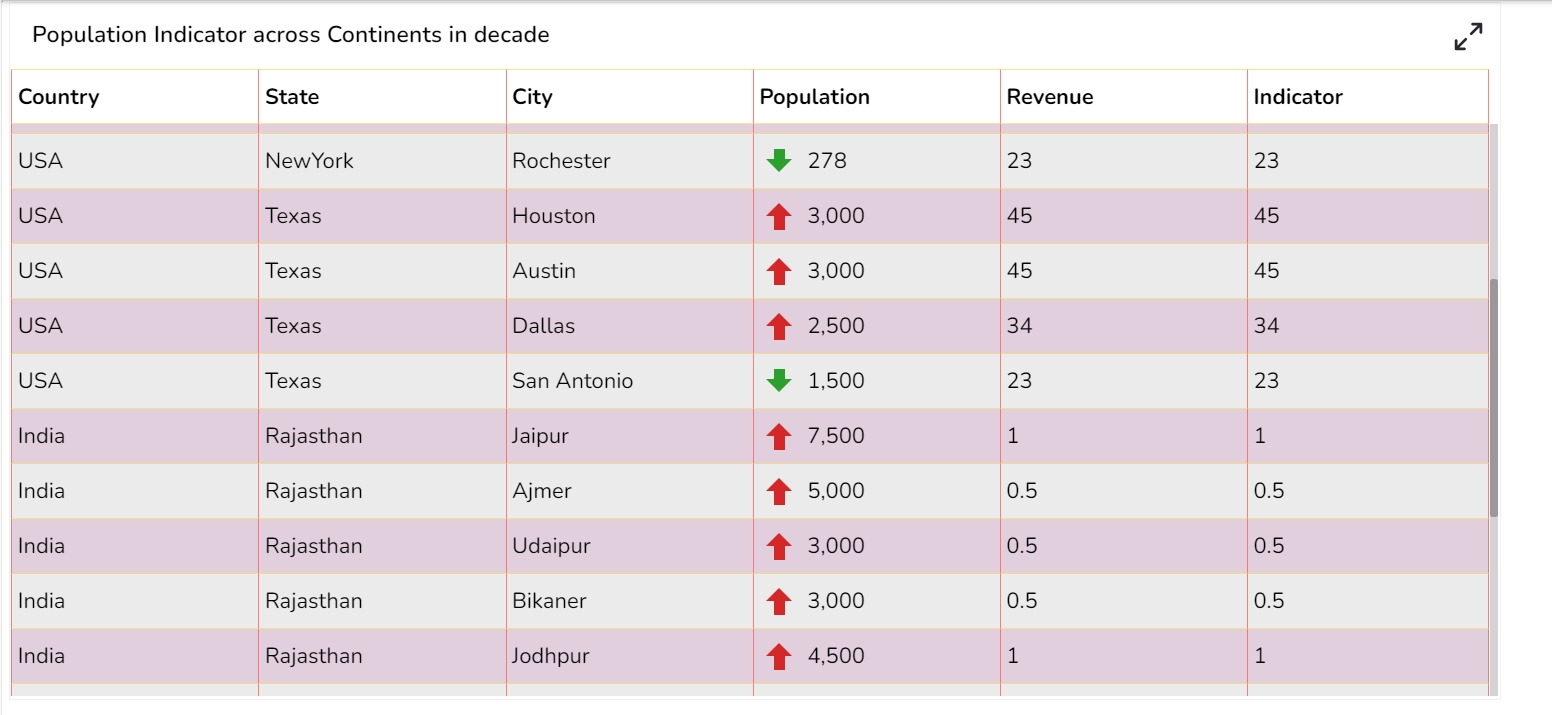Click the red up arrow for Austin
Viewport: 1552px width, 715px height.
778,271
